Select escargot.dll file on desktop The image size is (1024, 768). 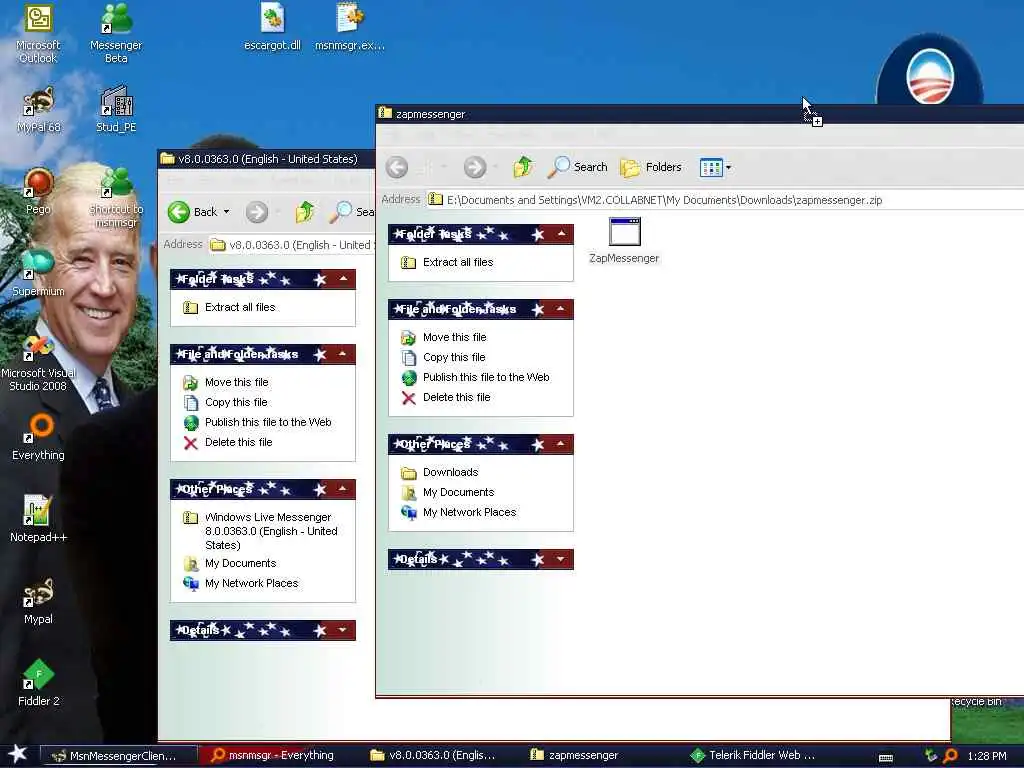pos(272,27)
